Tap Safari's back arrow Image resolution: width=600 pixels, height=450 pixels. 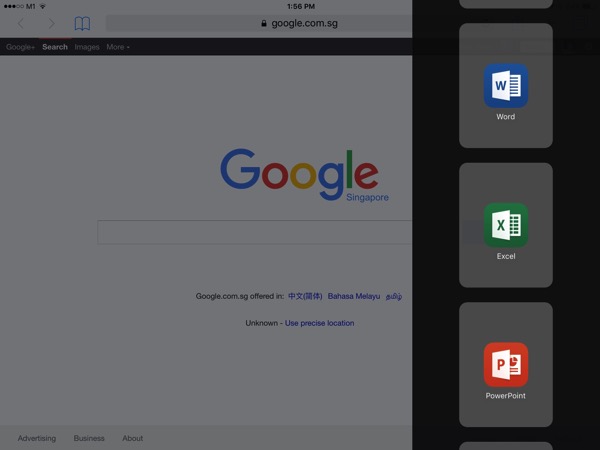(21, 23)
